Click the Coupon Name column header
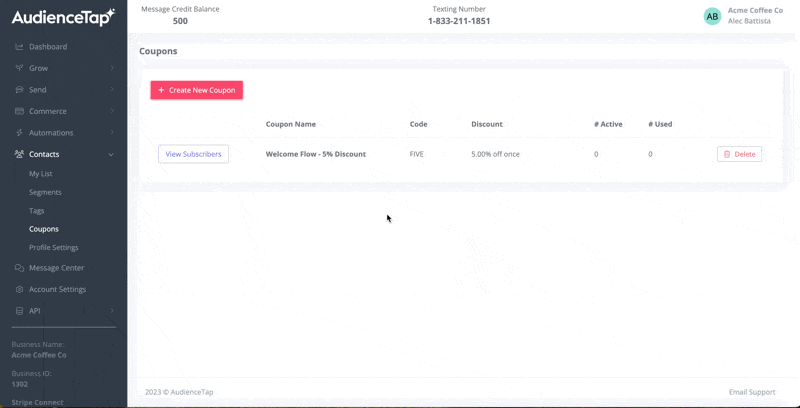Viewport: 800px width, 408px height. click(x=291, y=124)
